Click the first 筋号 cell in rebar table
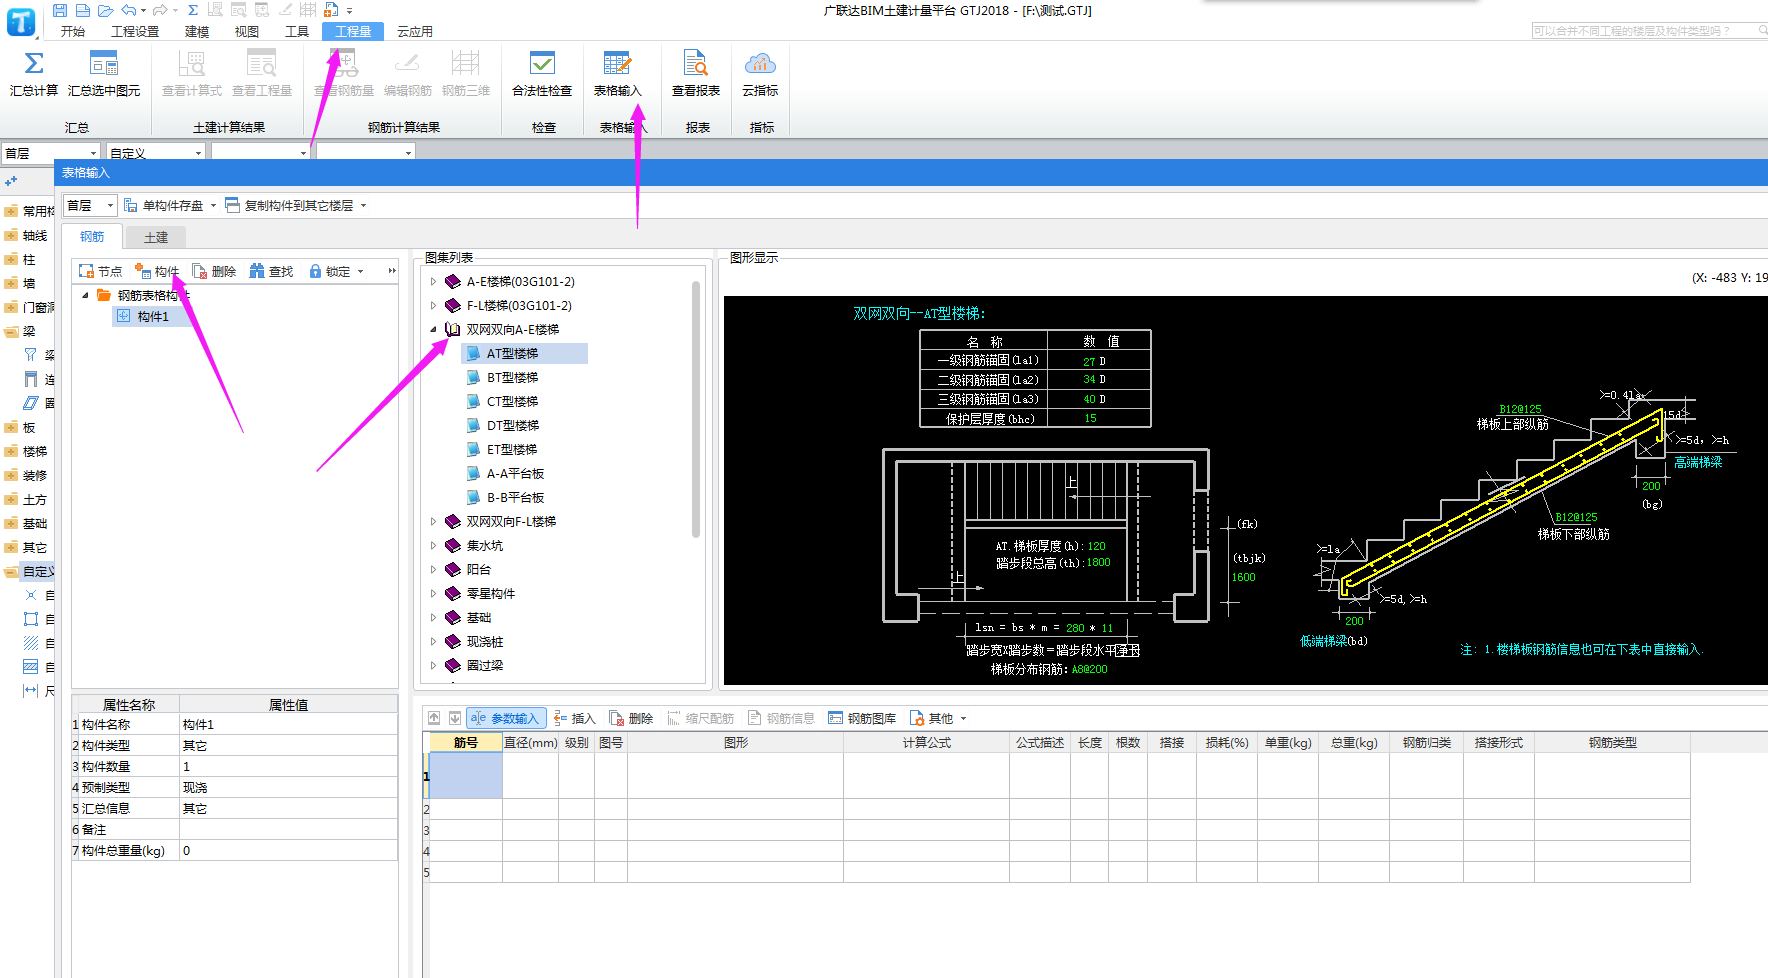Image resolution: width=1768 pixels, height=978 pixels. [465, 776]
